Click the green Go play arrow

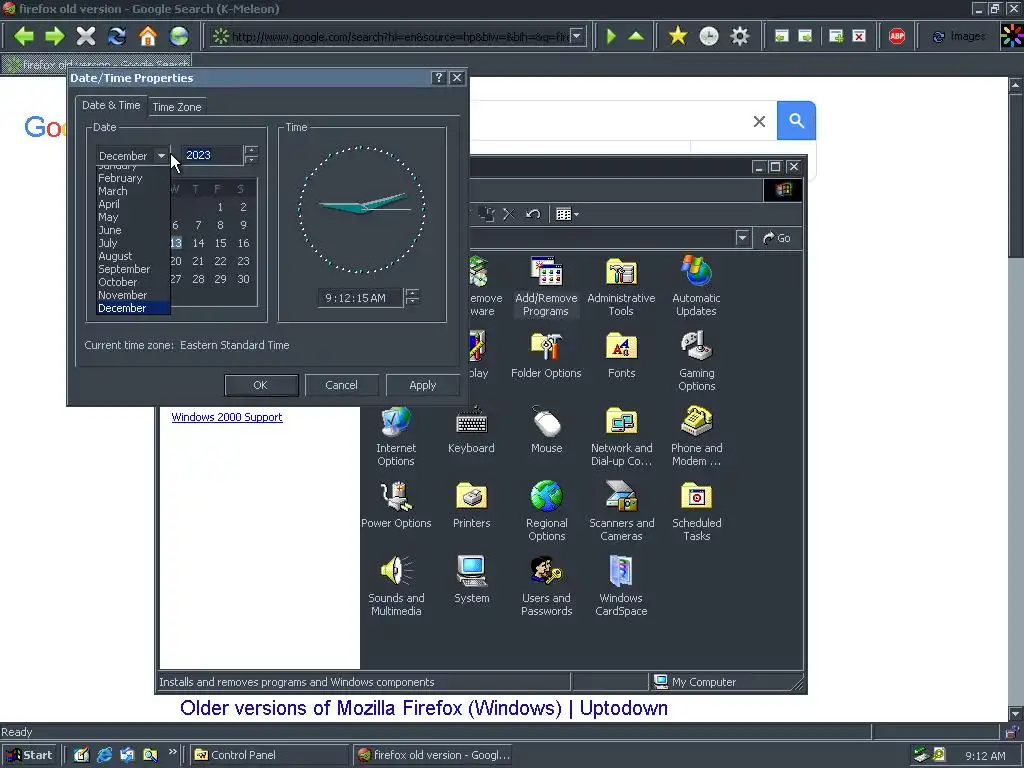pos(611,36)
